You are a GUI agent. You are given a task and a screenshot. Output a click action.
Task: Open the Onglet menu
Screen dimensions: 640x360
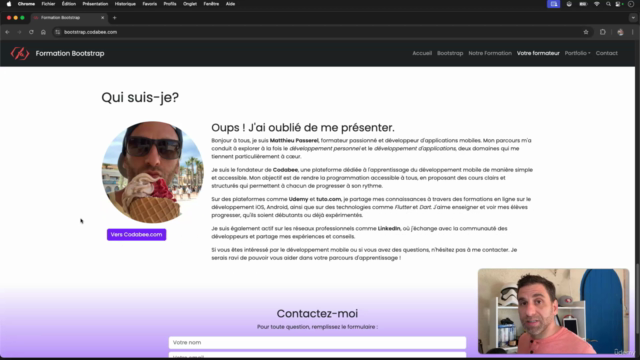190,4
